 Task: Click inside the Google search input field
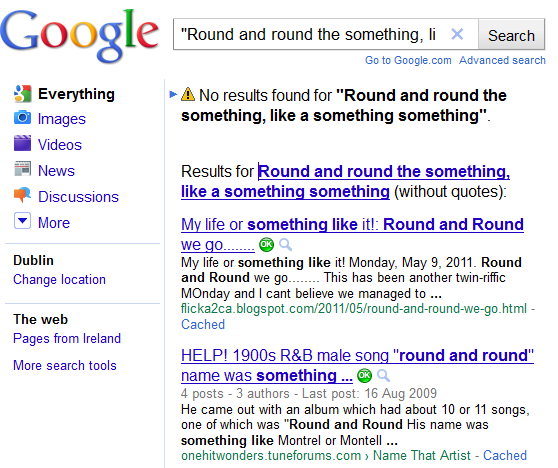[x=310, y=35]
